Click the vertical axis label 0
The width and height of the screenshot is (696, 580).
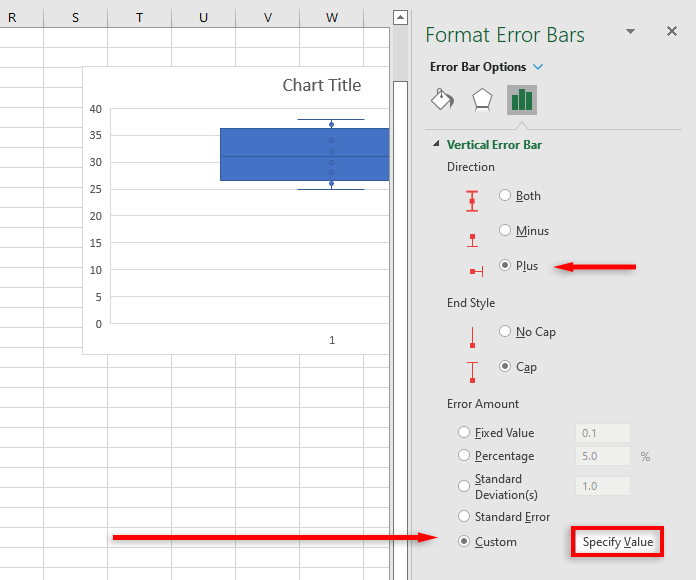pyautogui.click(x=99, y=324)
